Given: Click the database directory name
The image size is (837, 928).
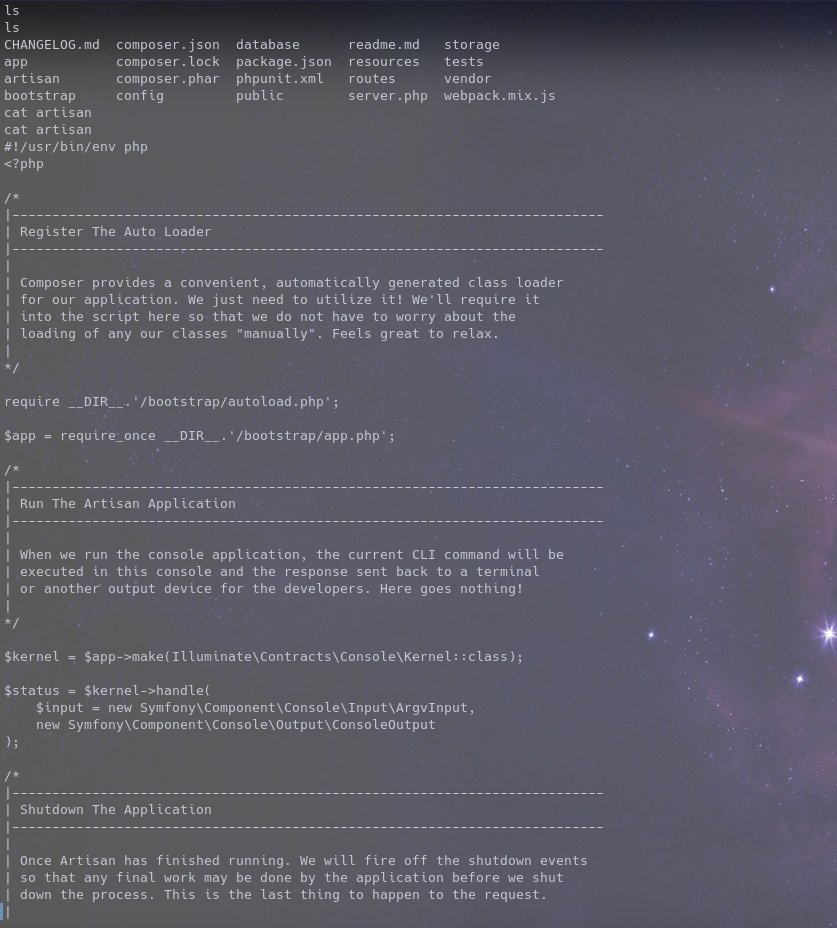Looking at the screenshot, I should [x=268, y=45].
